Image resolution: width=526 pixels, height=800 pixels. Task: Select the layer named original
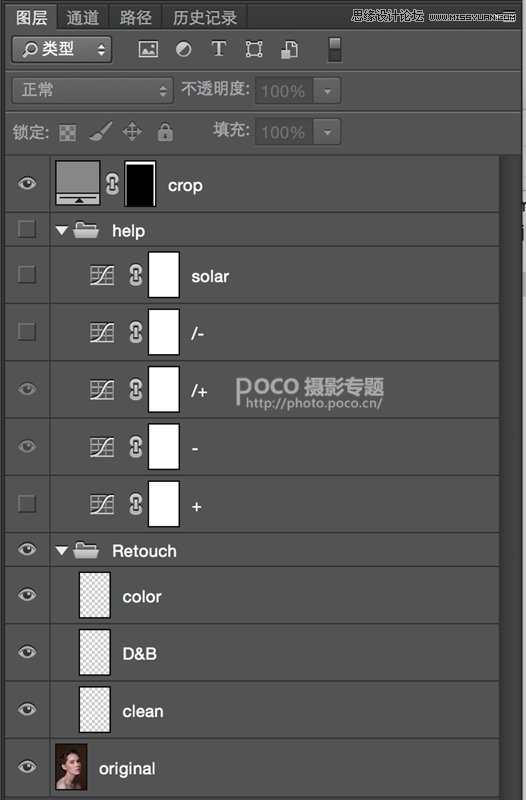pos(127,768)
